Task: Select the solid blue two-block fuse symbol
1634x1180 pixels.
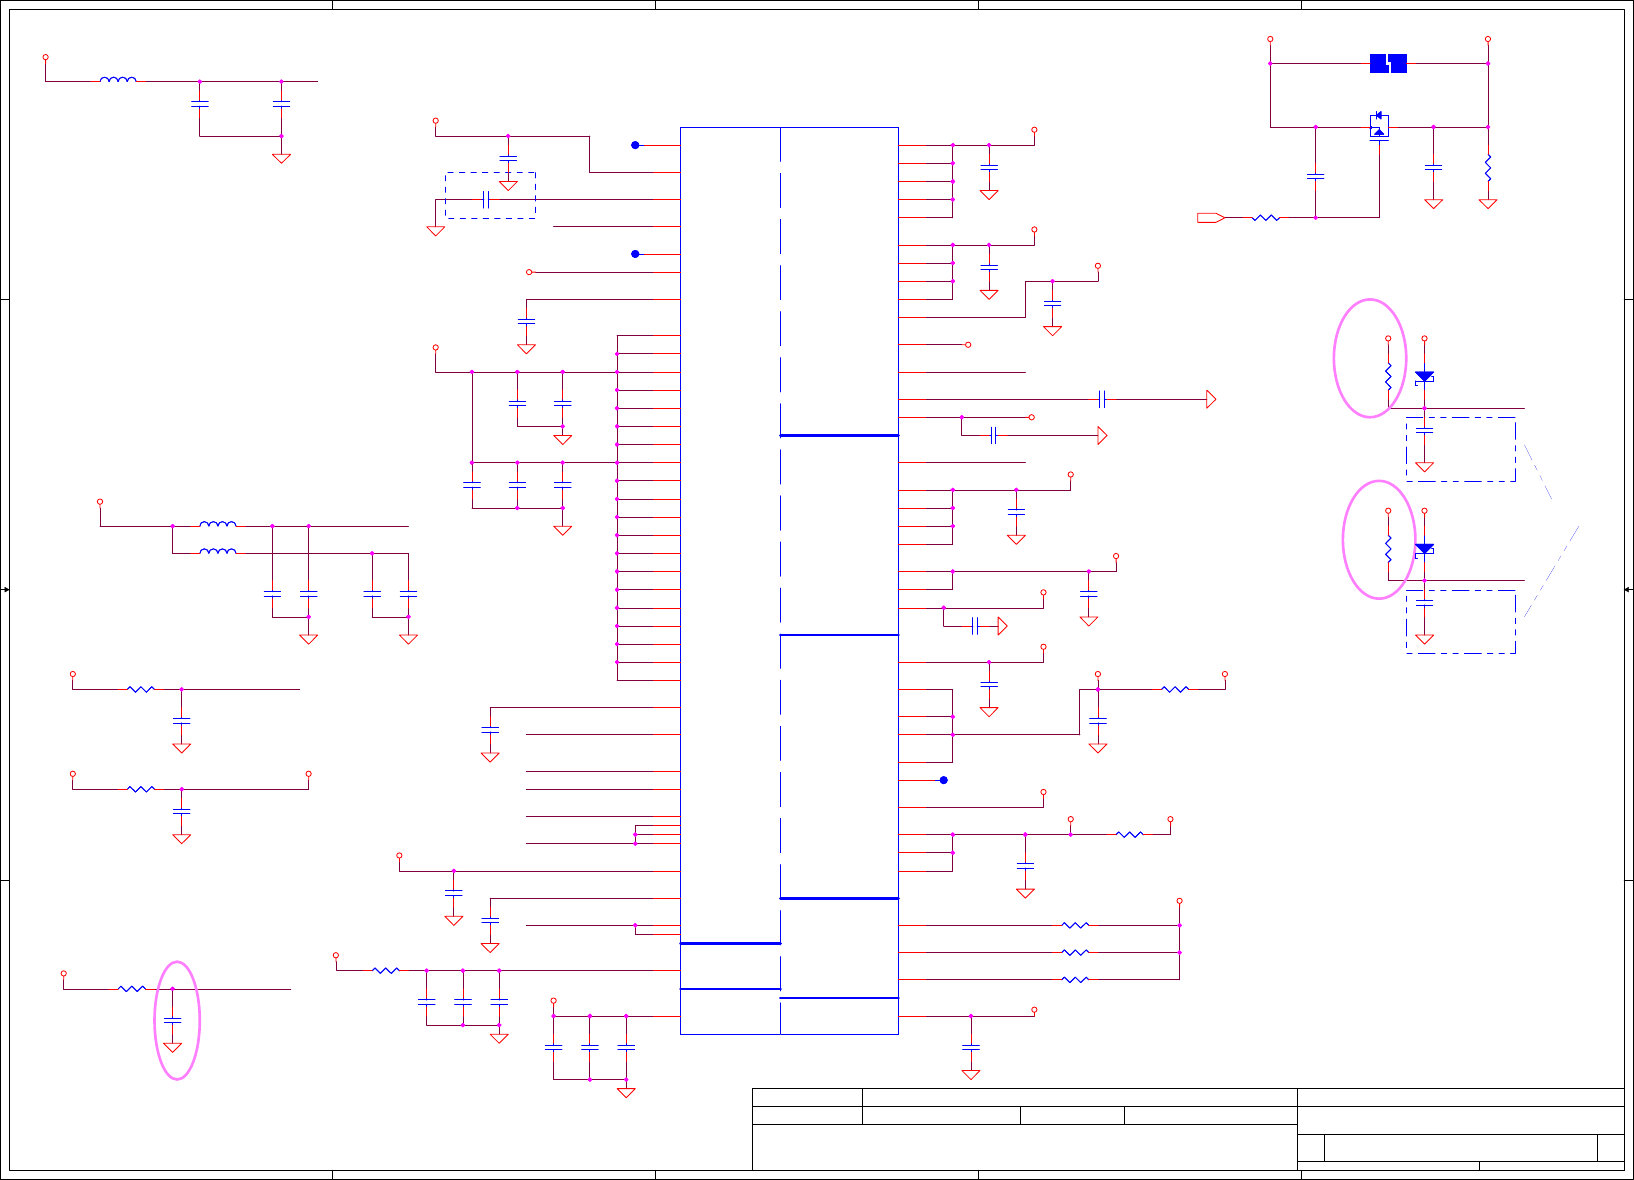Action: click(1388, 63)
